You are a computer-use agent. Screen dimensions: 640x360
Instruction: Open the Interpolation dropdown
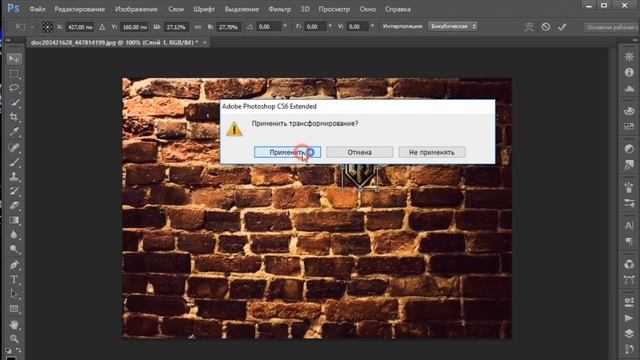[x=453, y=27]
